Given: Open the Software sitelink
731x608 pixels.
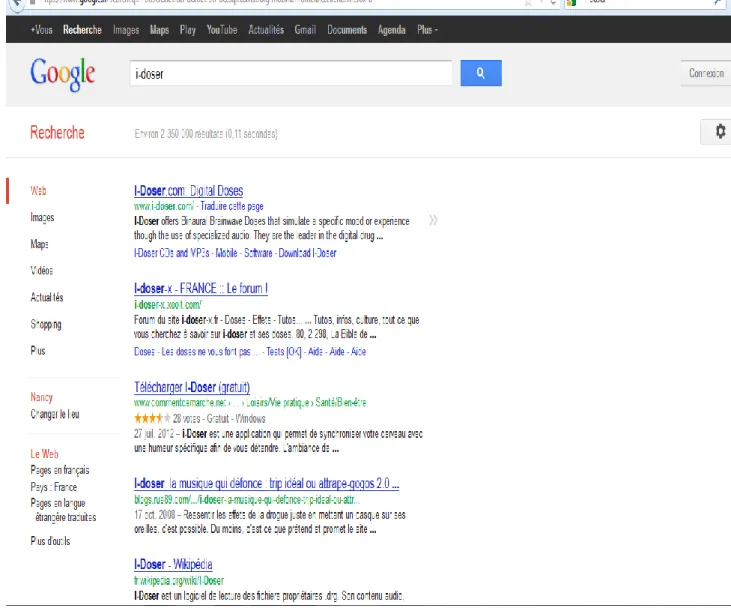Looking at the screenshot, I should 258,253.
